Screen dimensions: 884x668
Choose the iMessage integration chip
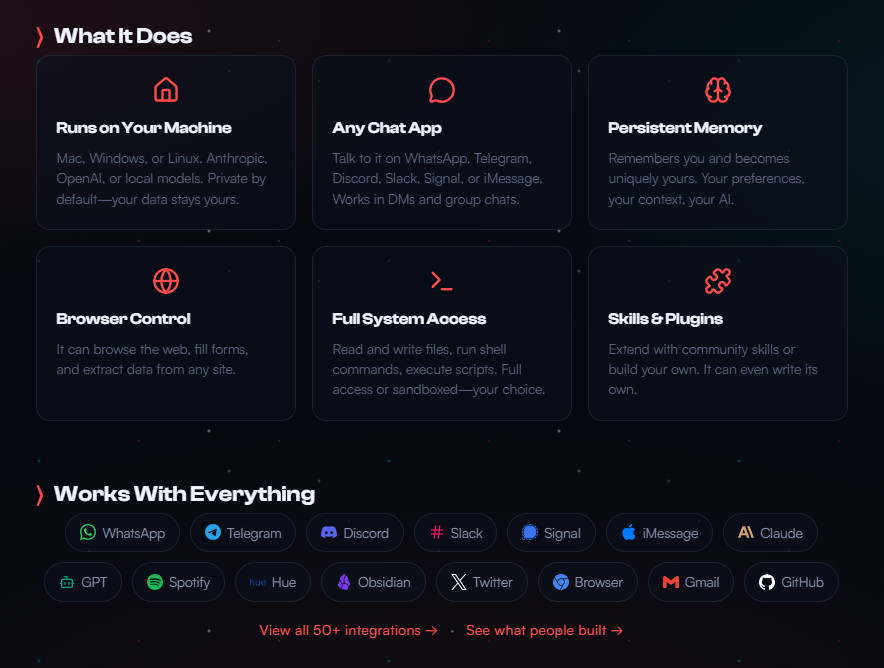[659, 533]
